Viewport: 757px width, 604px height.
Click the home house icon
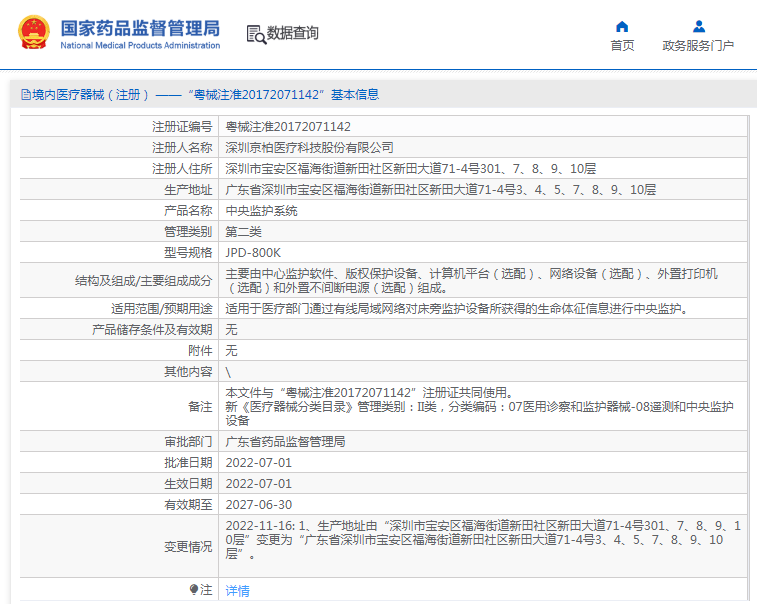click(x=622, y=27)
